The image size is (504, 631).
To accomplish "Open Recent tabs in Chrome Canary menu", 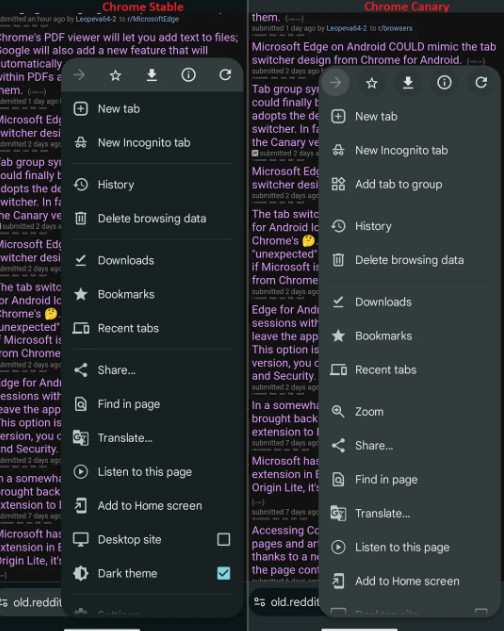I will [x=410, y=370].
